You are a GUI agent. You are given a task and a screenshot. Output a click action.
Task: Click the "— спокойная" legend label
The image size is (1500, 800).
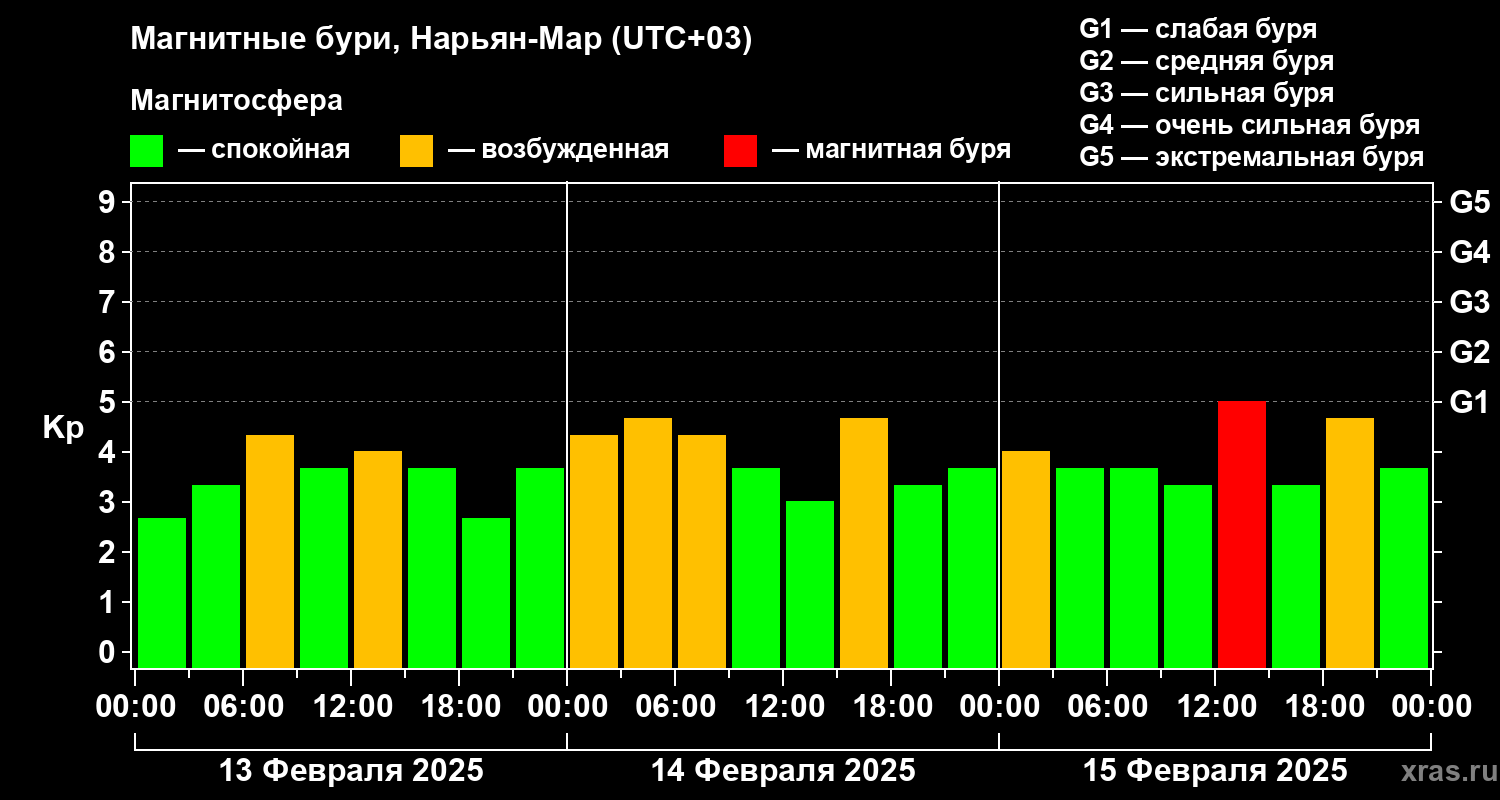coord(264,151)
